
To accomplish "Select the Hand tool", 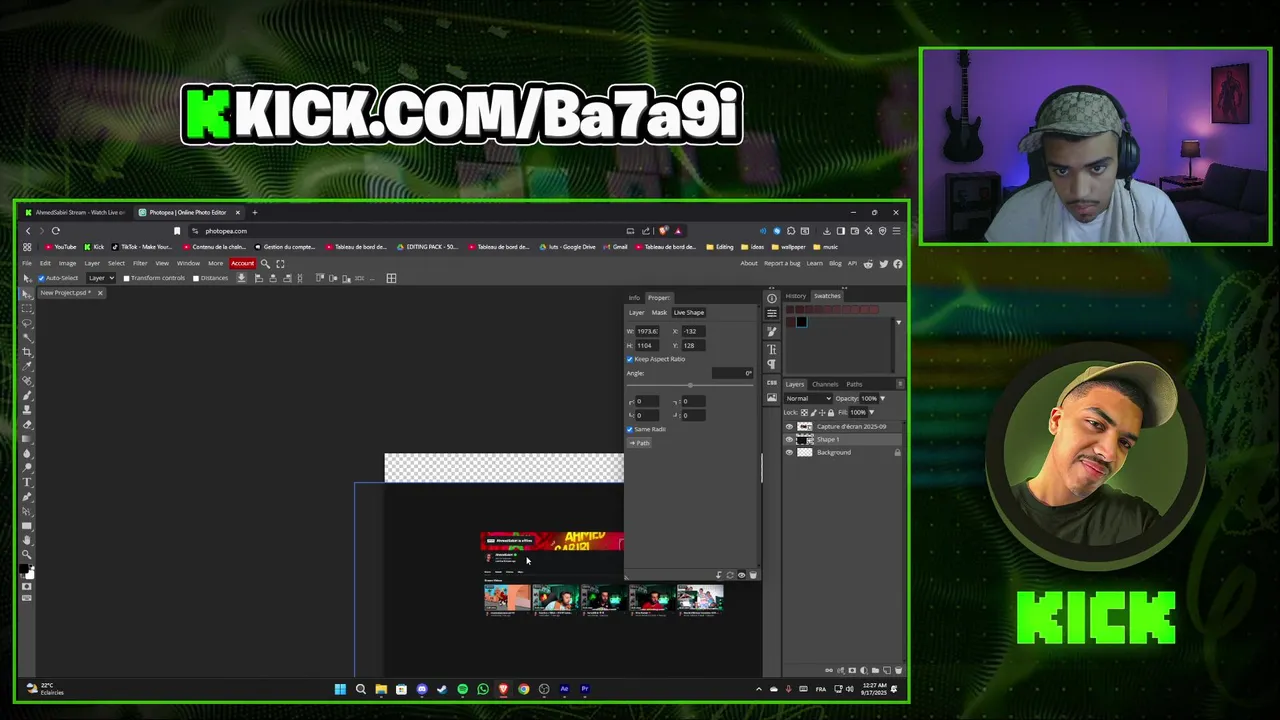I will 27,540.
